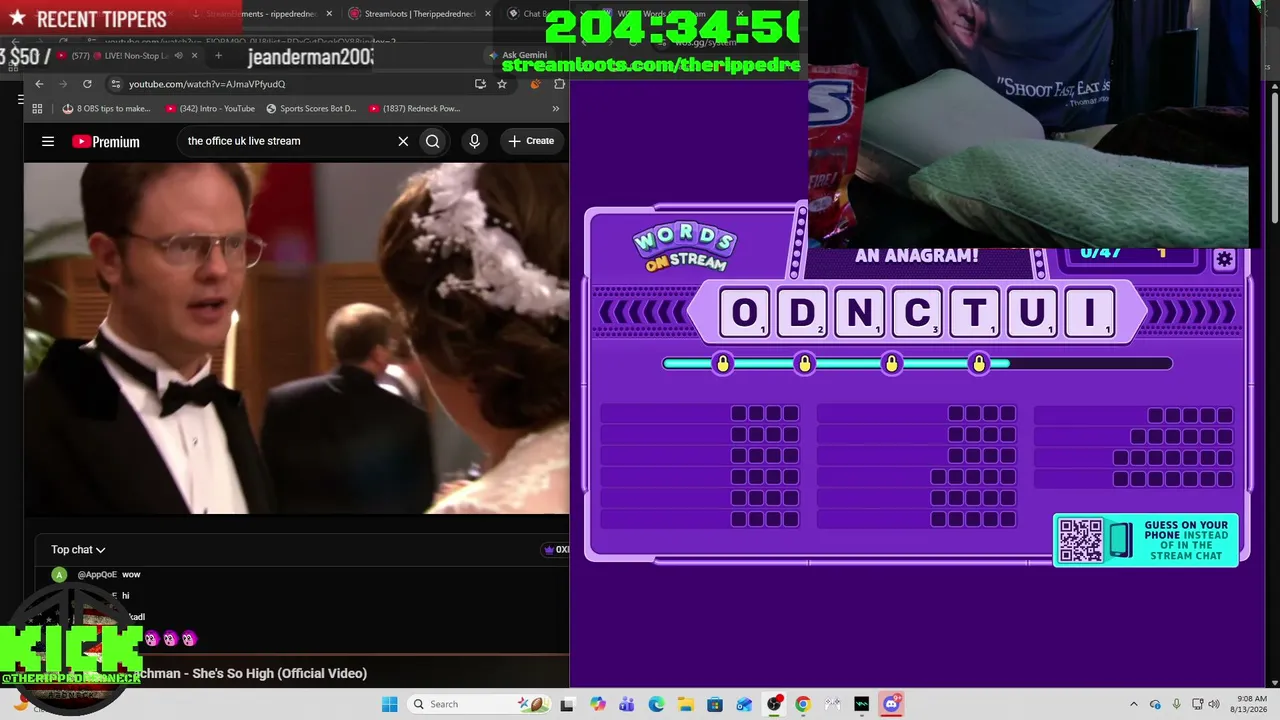Open Microsoft Store from the taskbar
The image size is (1280, 720).
[x=715, y=704]
